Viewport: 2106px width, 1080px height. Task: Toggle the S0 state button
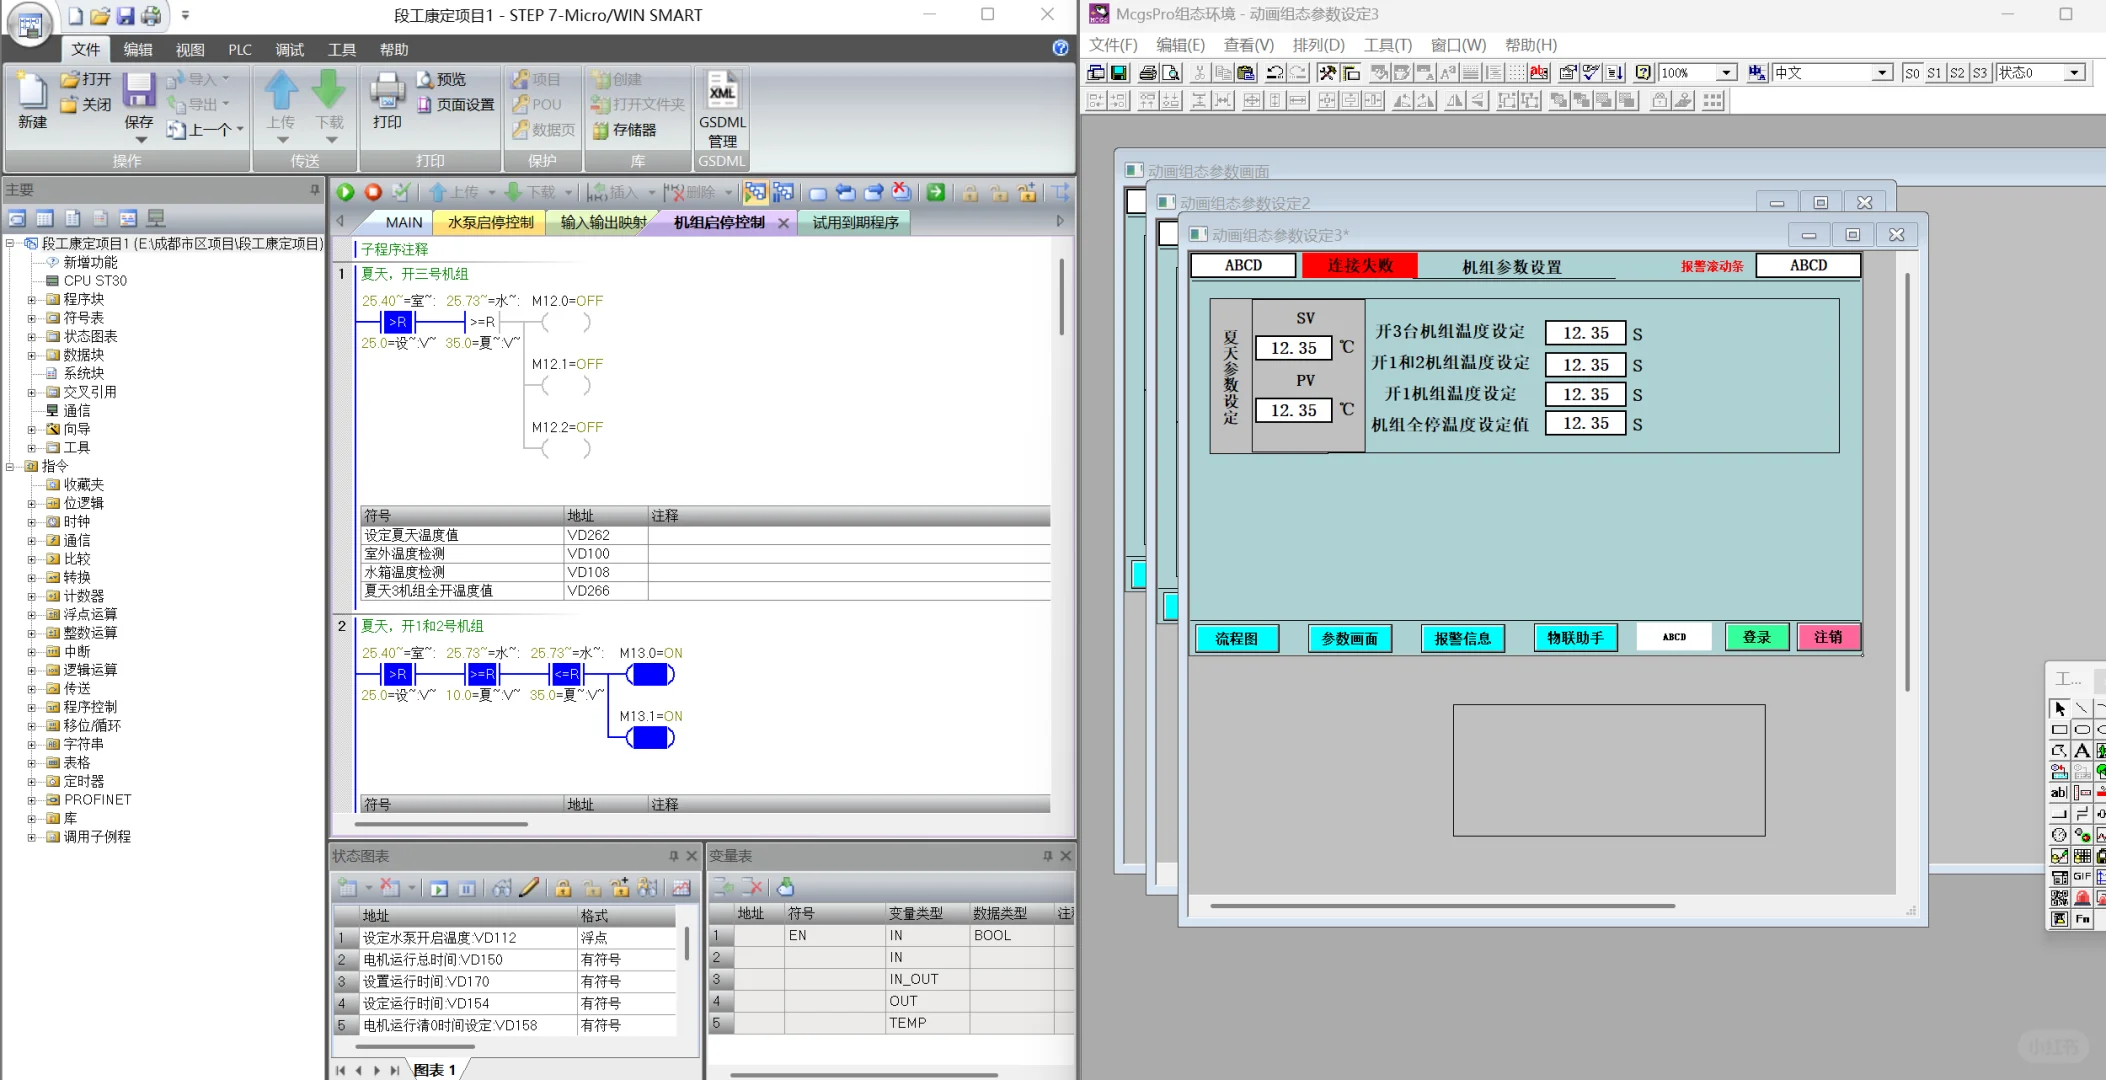point(1912,73)
